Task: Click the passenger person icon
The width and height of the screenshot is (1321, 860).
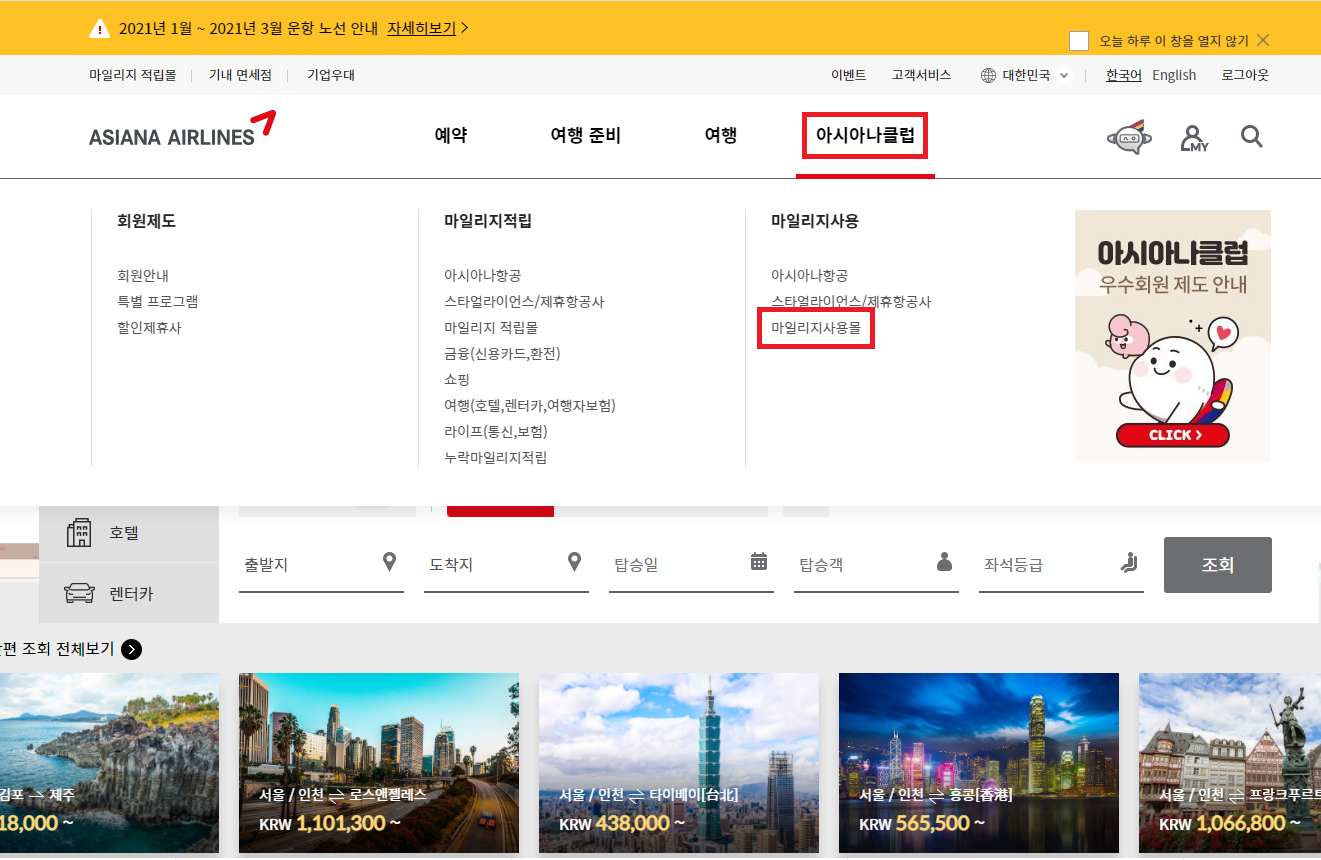Action: point(944,562)
